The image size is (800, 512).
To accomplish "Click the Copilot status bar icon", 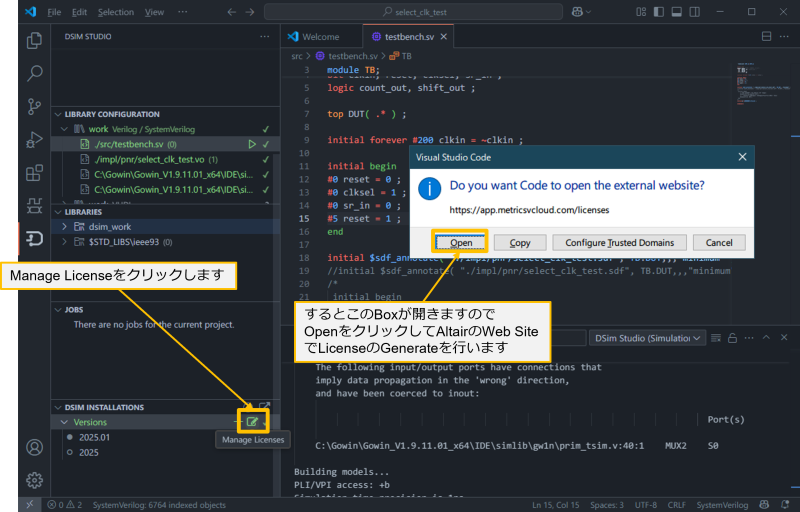I will 764,505.
